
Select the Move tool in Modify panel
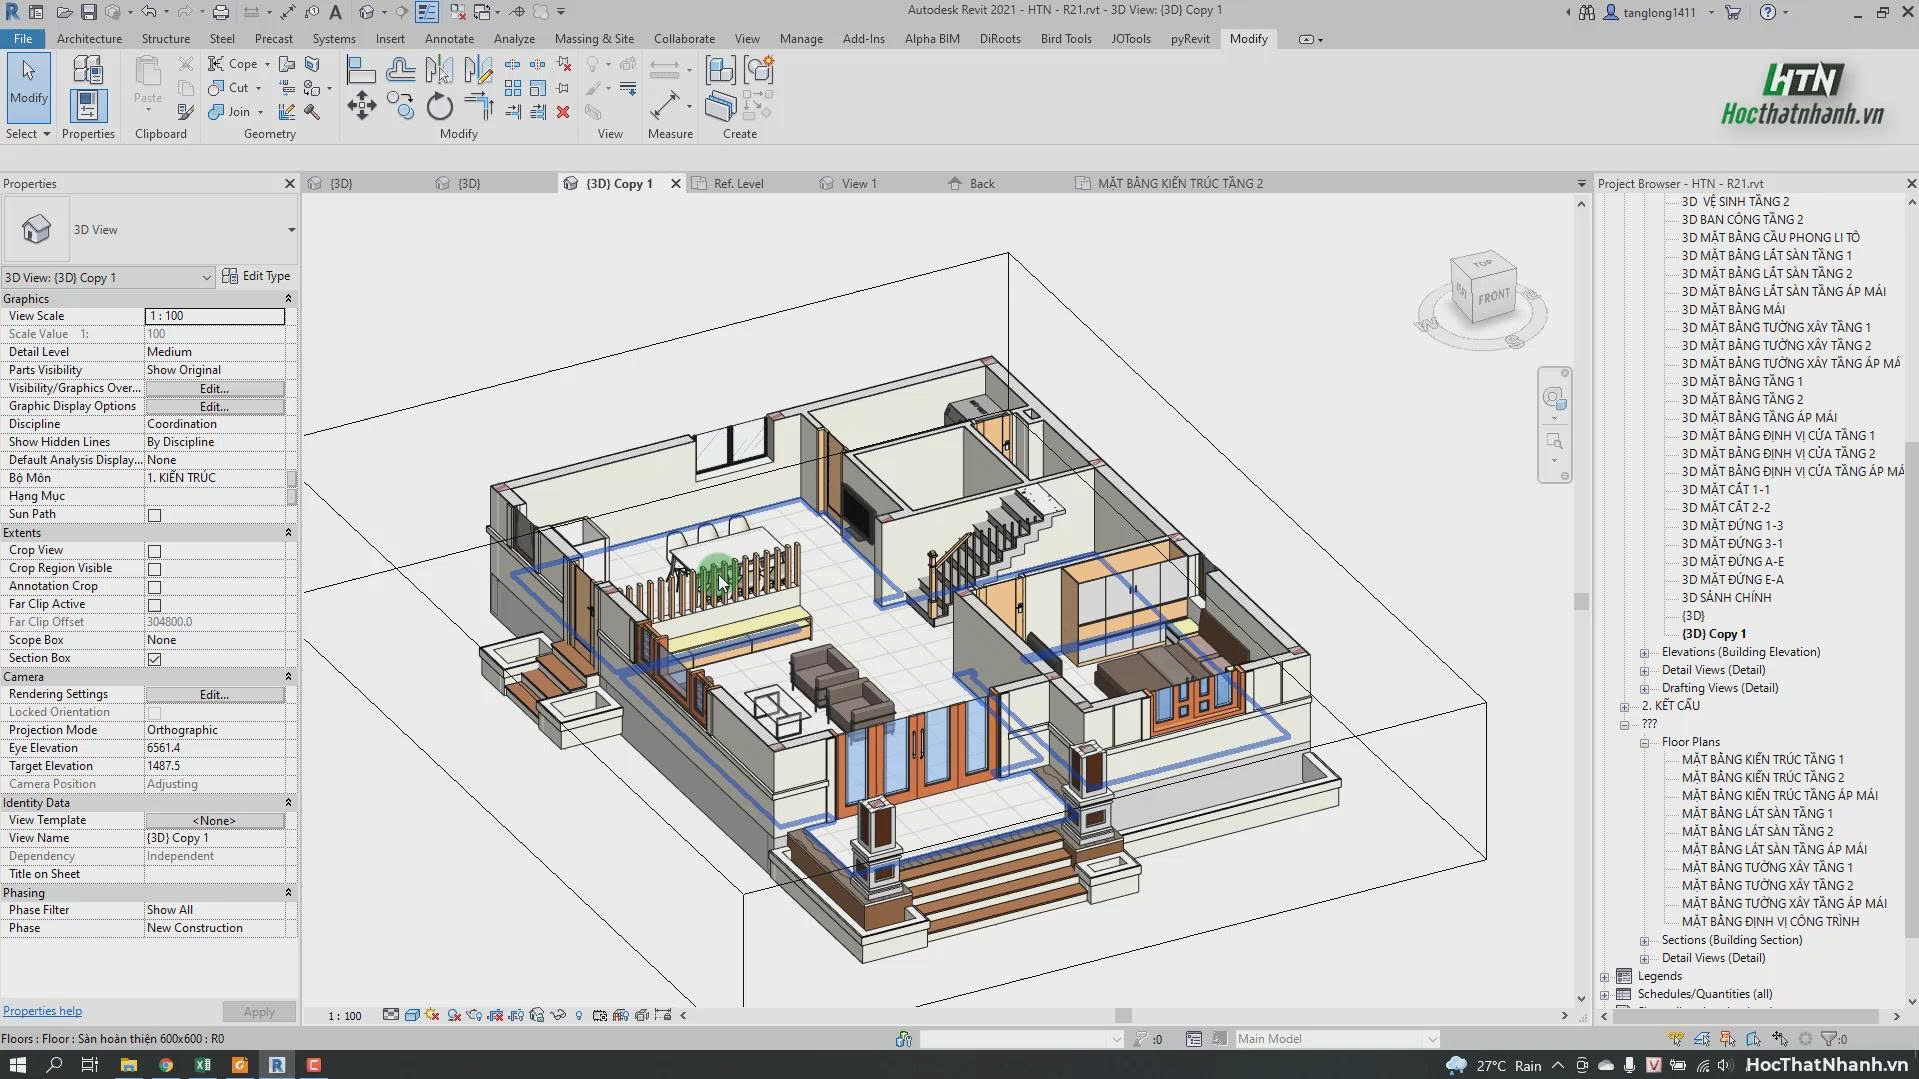361,106
